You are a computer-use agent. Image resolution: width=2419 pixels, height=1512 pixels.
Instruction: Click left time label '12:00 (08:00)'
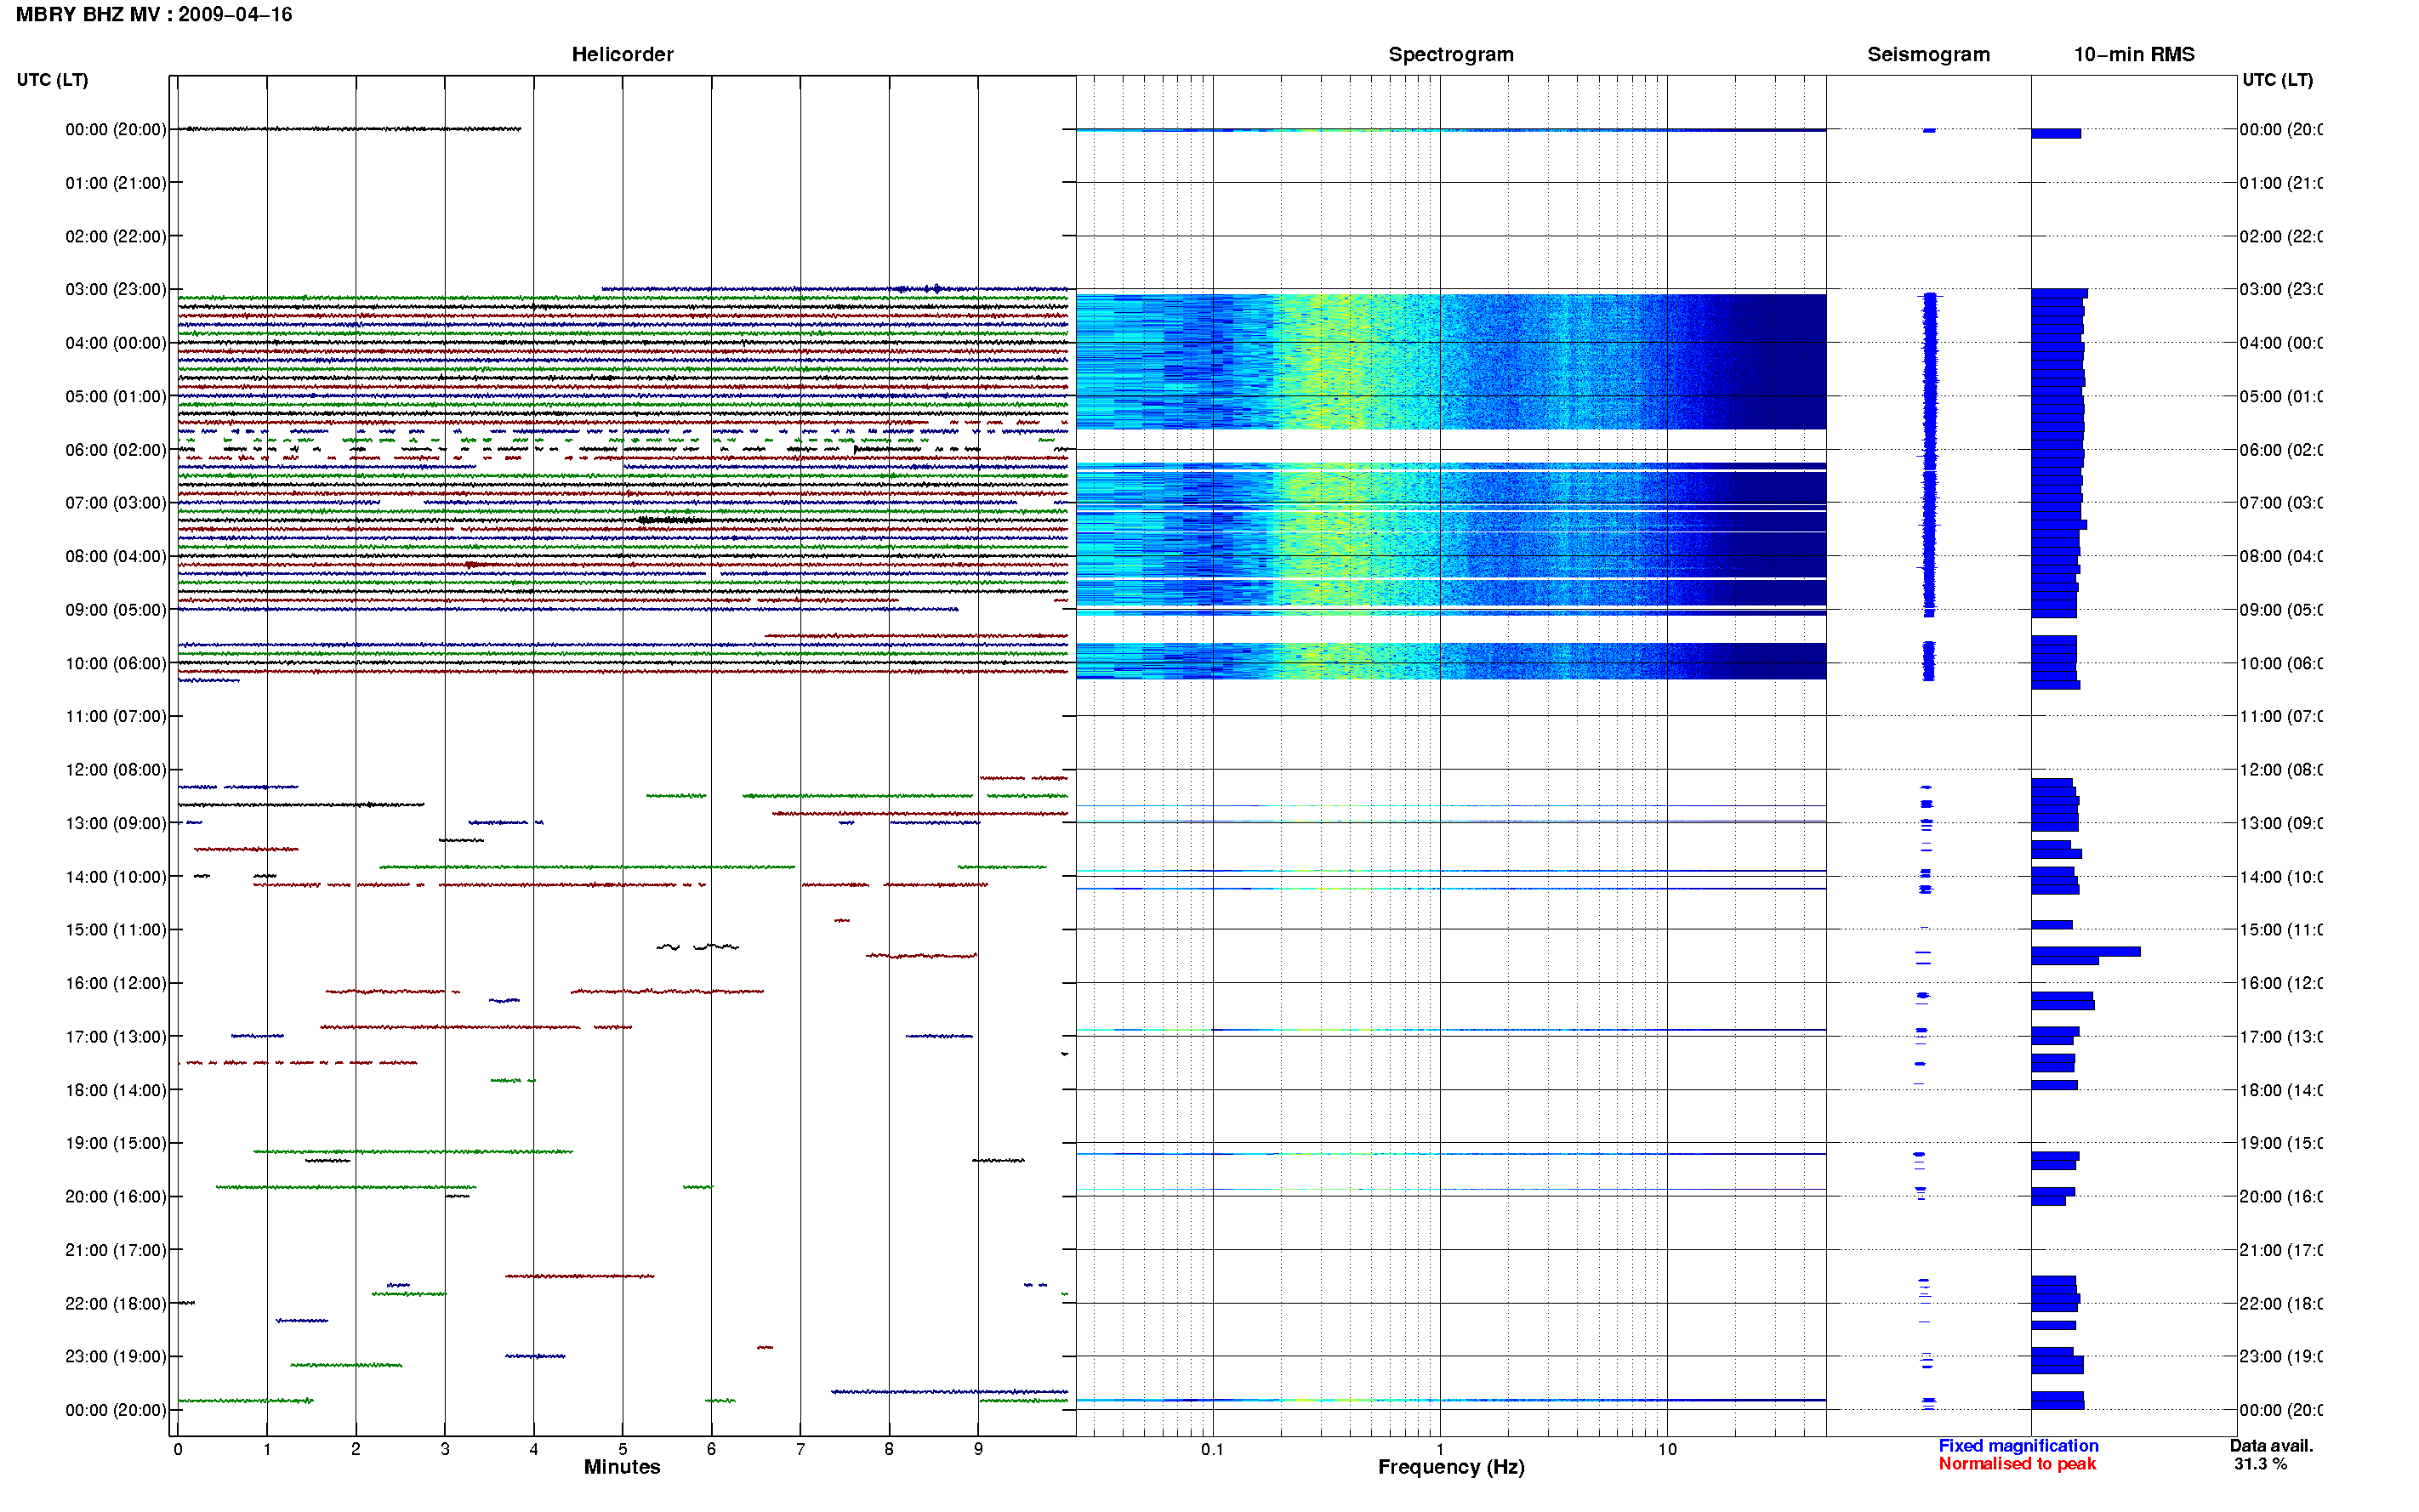click(116, 770)
